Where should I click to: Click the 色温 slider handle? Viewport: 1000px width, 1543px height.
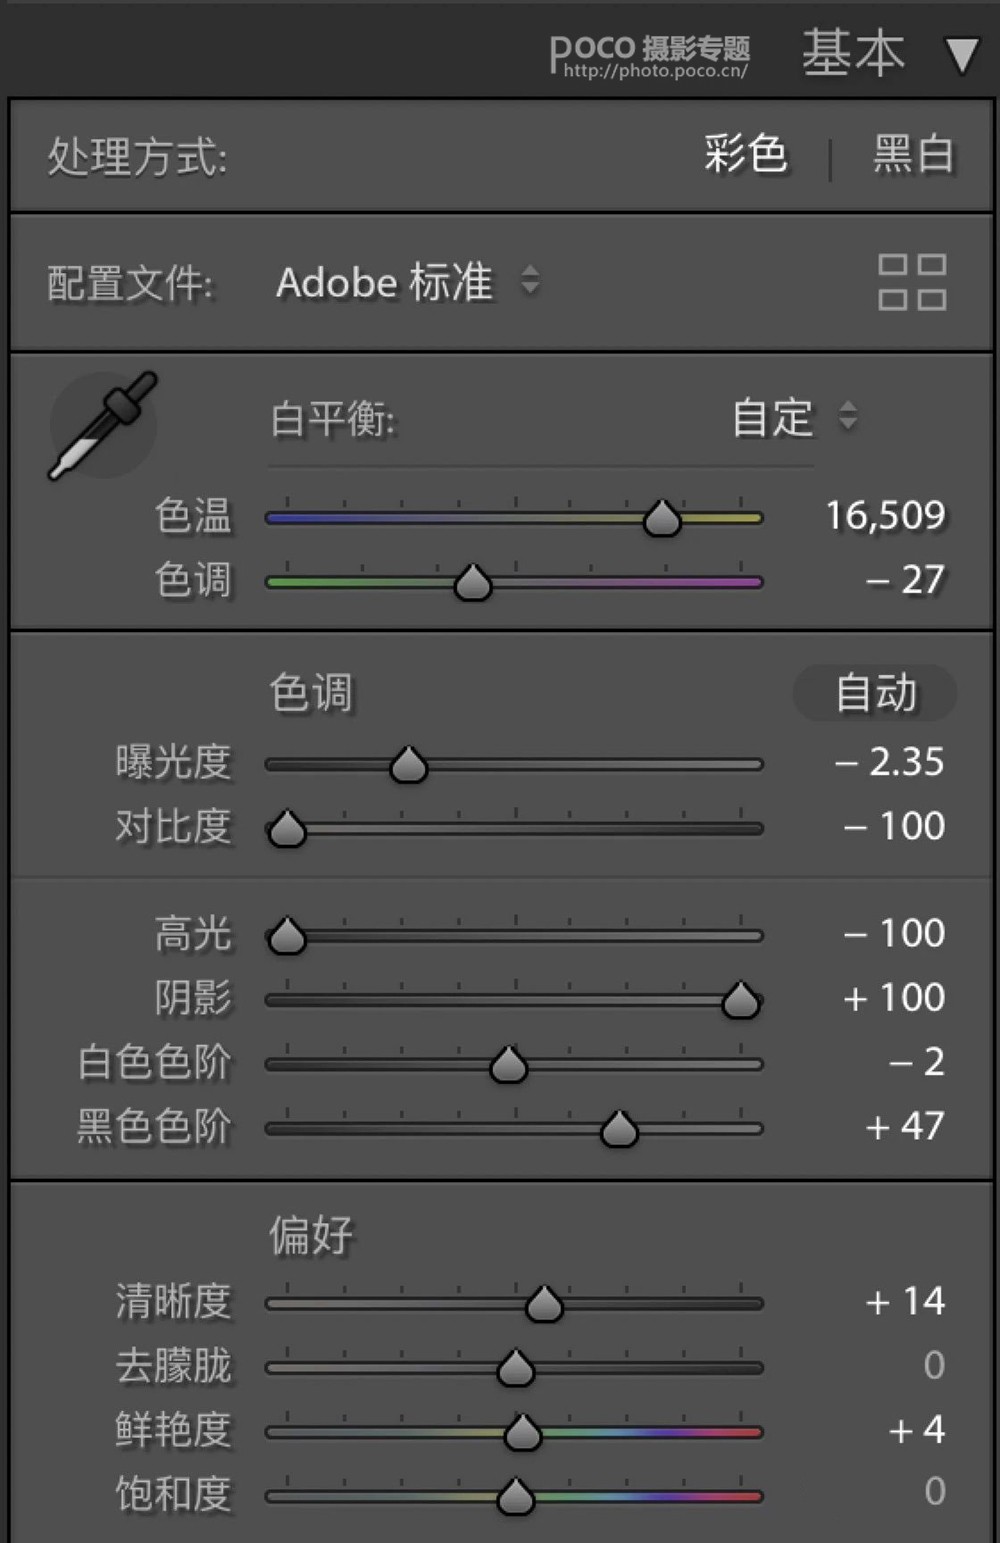coord(662,519)
